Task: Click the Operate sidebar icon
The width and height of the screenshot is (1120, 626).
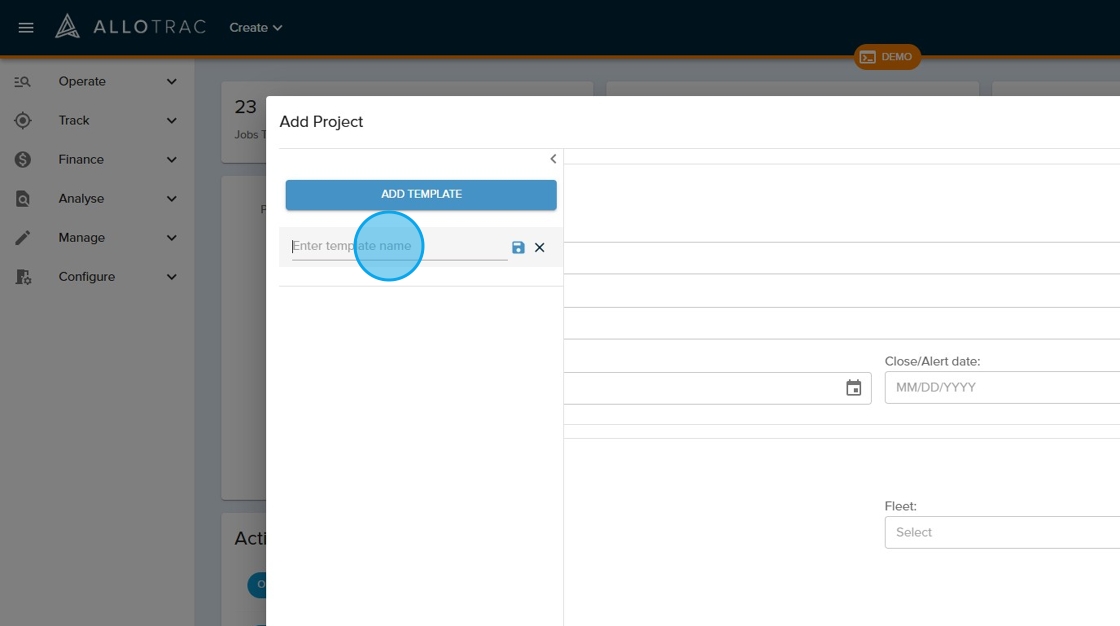Action: coord(23,82)
